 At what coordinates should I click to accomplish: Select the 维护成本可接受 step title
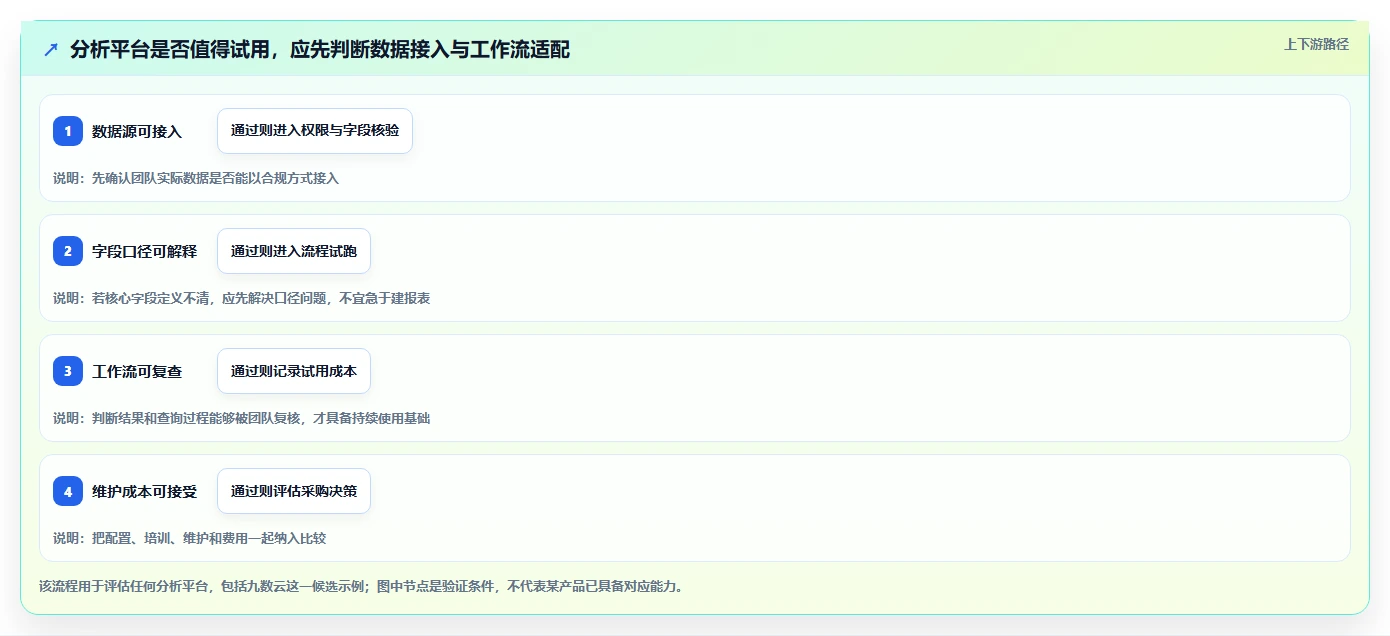click(x=144, y=491)
